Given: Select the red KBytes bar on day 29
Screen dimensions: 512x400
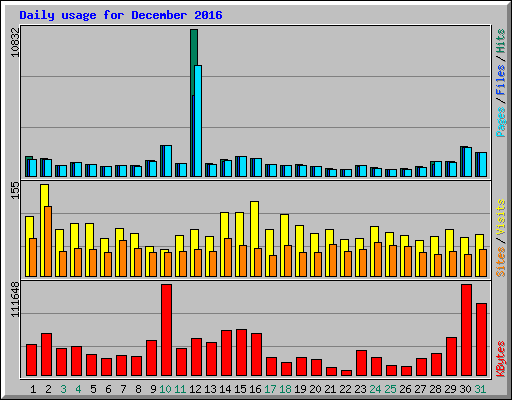Looking at the screenshot, I should point(451,357).
